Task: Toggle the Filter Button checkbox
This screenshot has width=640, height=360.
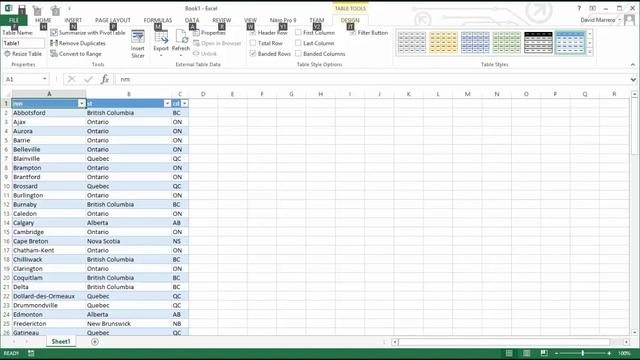Action: (x=353, y=32)
